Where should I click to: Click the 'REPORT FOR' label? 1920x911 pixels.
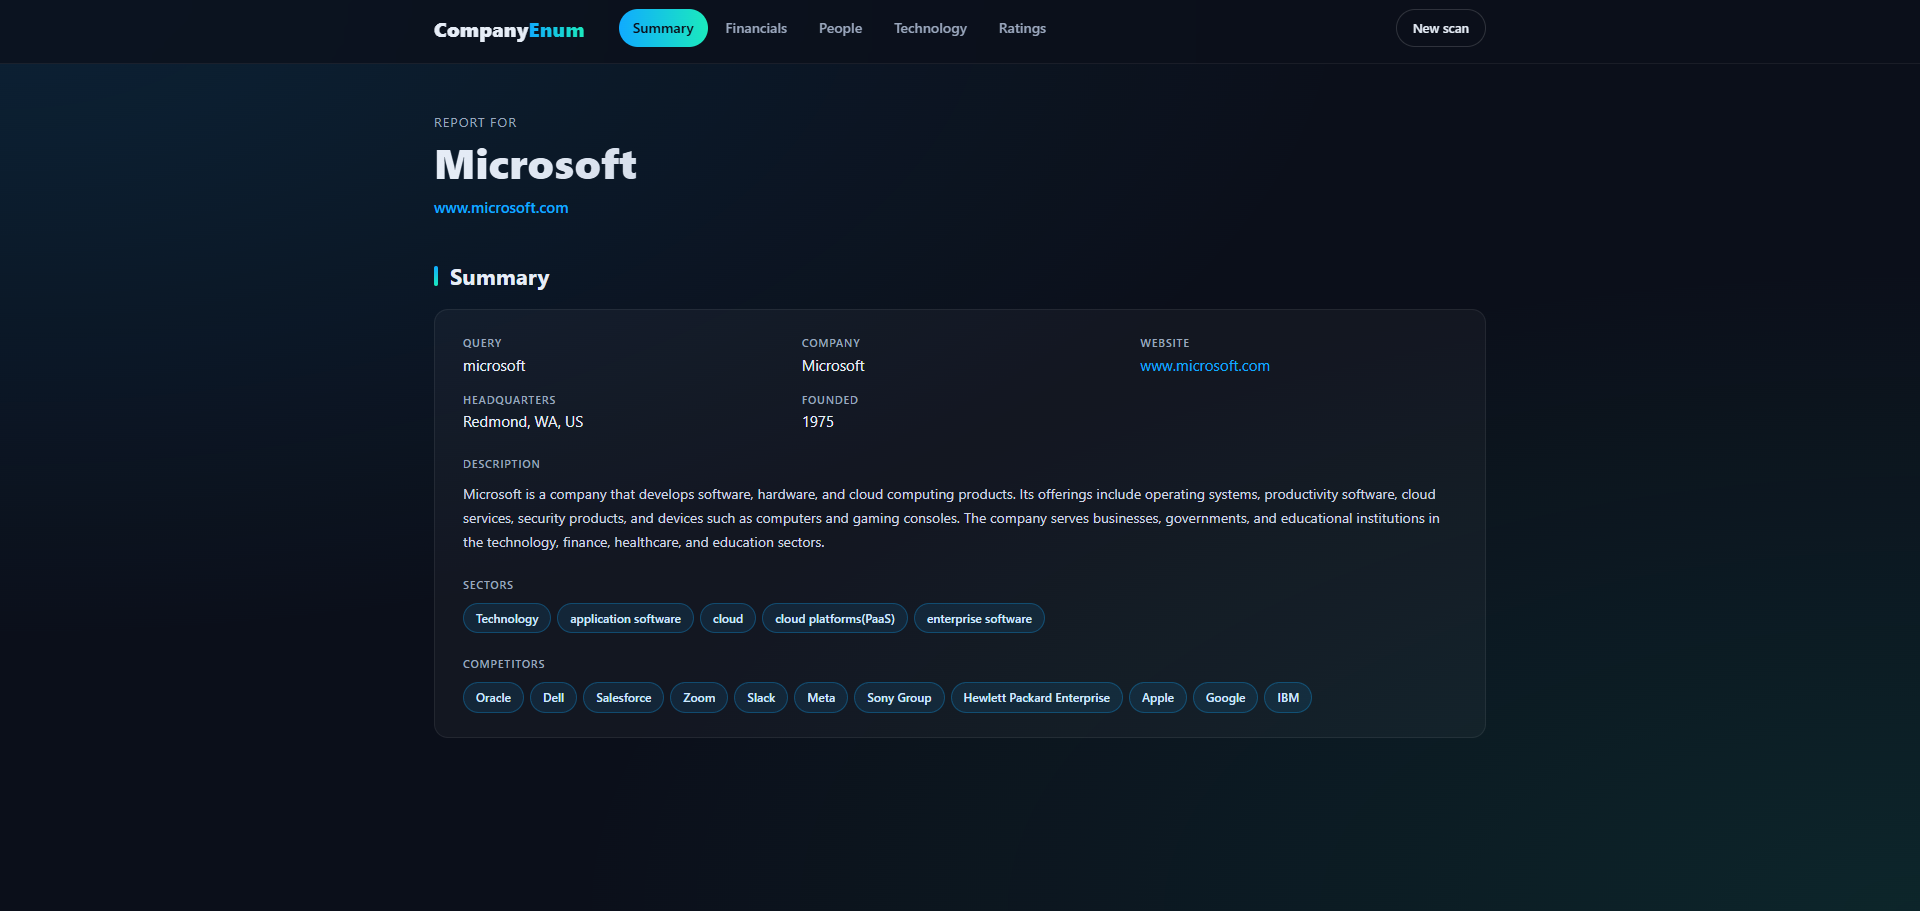click(x=475, y=123)
